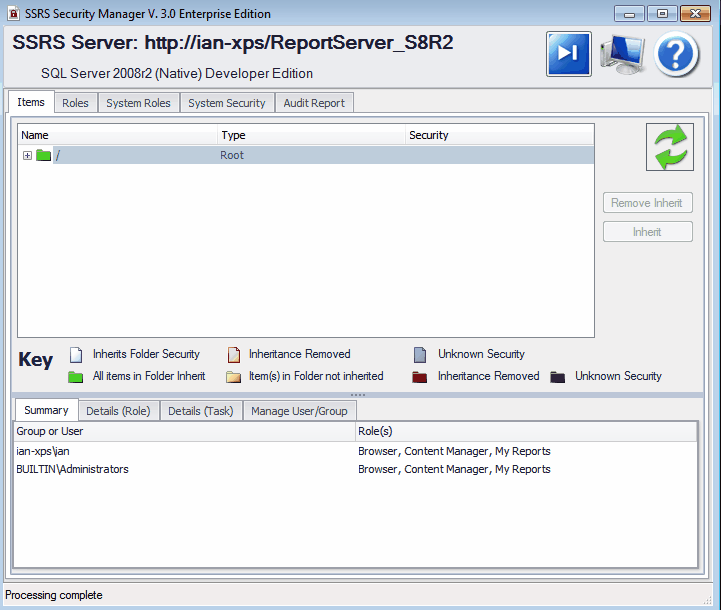721x610 pixels.
Task: Click the Name column header
Action: 118,135
